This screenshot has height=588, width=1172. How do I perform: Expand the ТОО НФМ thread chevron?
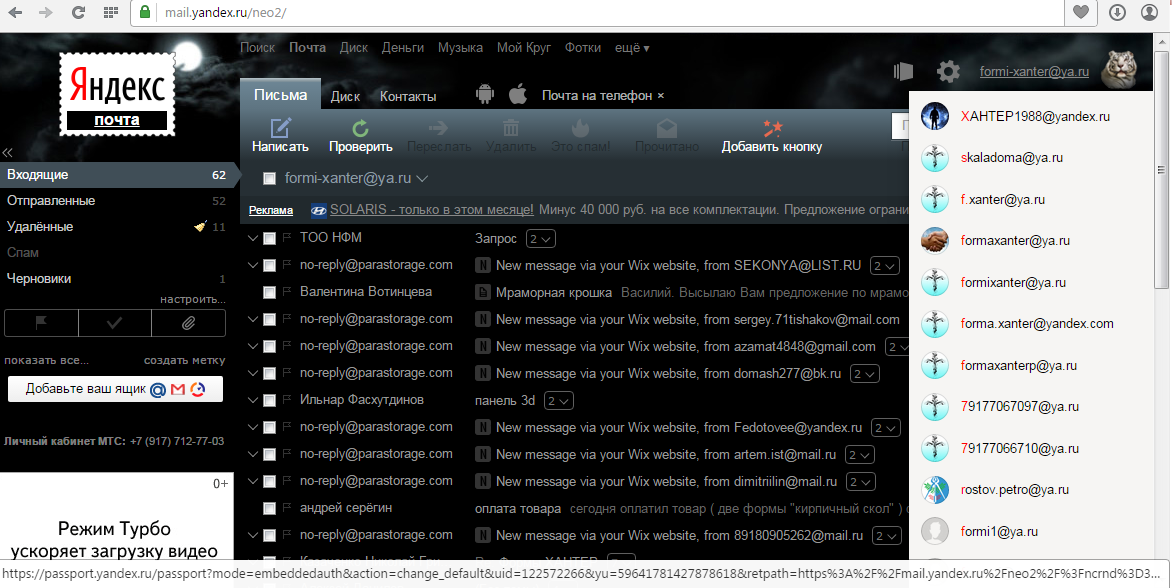(x=252, y=238)
